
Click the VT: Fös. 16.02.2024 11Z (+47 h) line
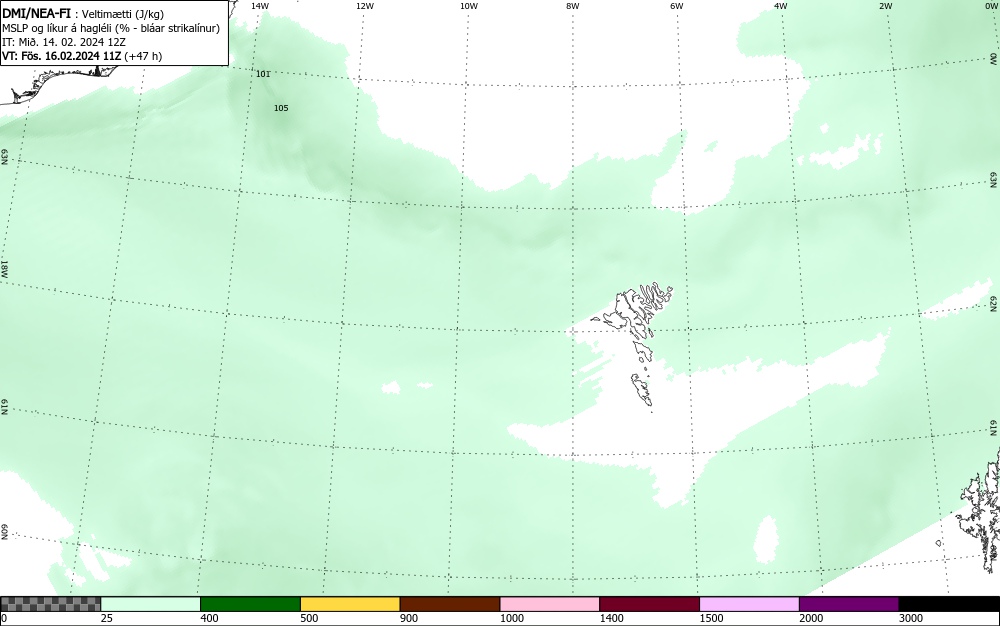tap(82, 56)
